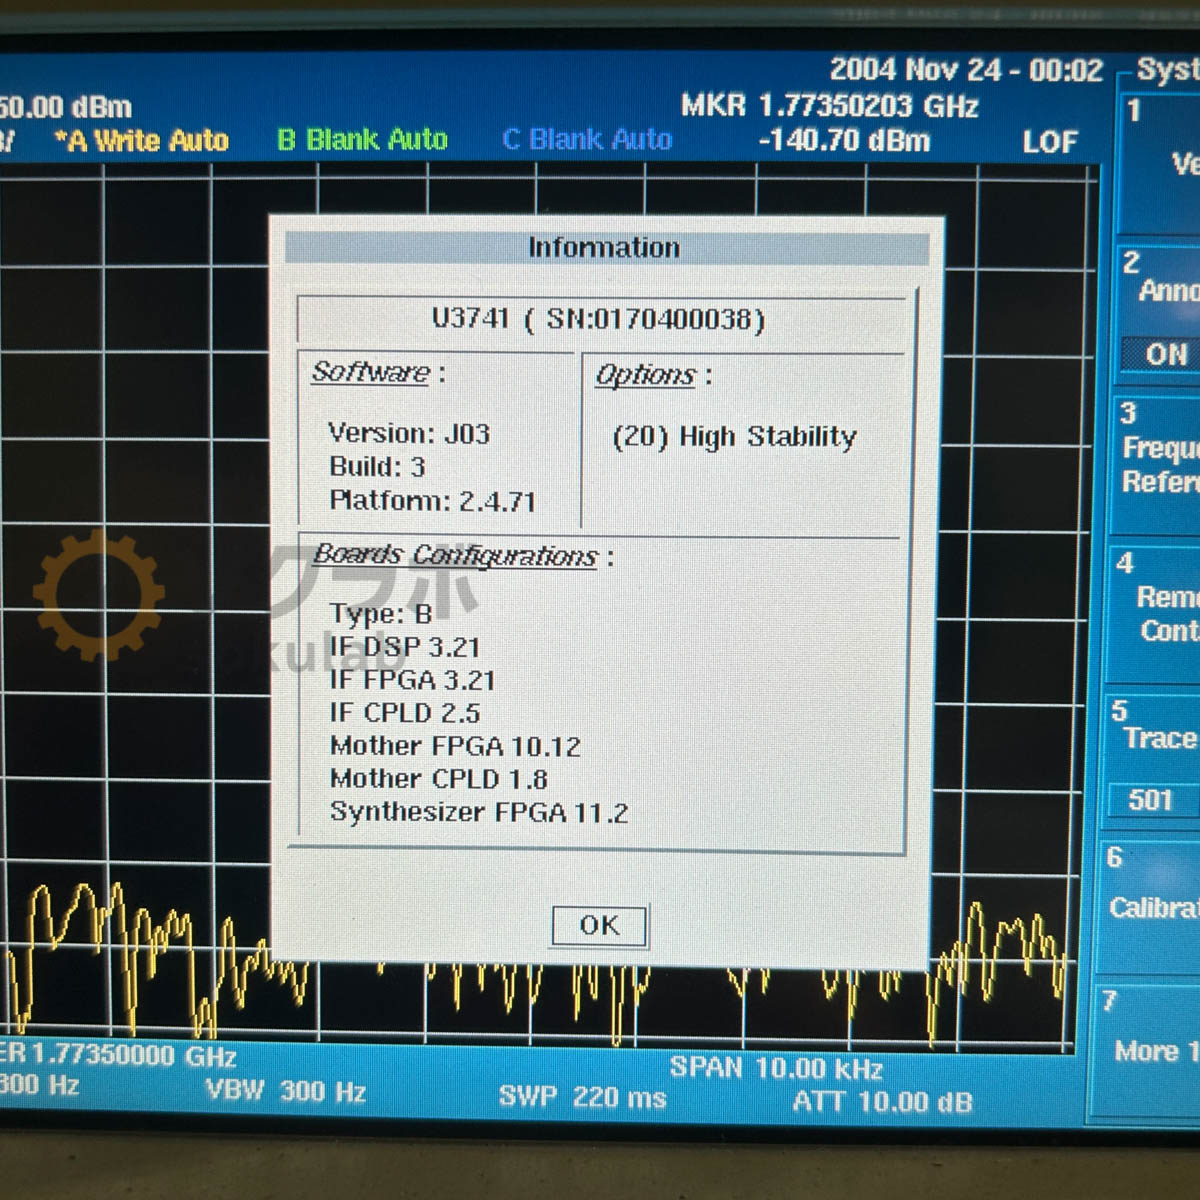Click the VBW 300 Hz readout
This screenshot has width=1200, height=1200.
tap(286, 1091)
